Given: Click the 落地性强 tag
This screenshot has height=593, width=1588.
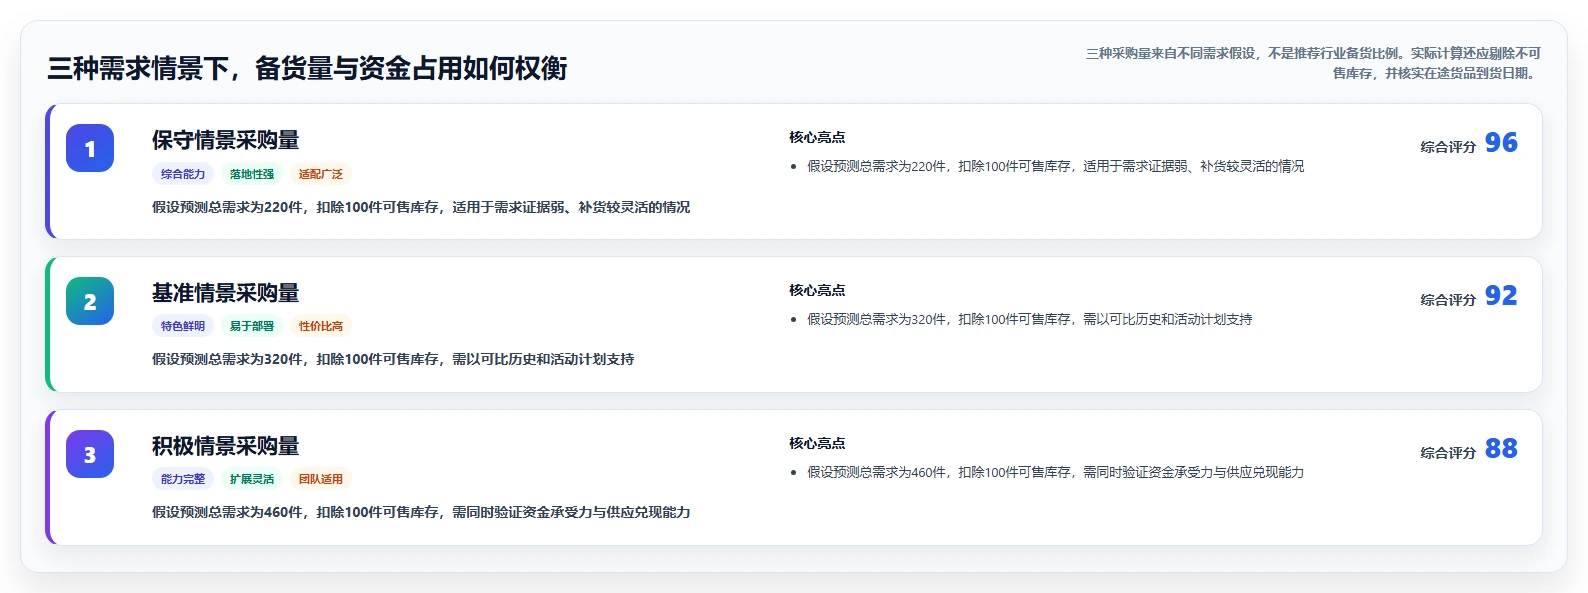Looking at the screenshot, I should click(x=252, y=174).
